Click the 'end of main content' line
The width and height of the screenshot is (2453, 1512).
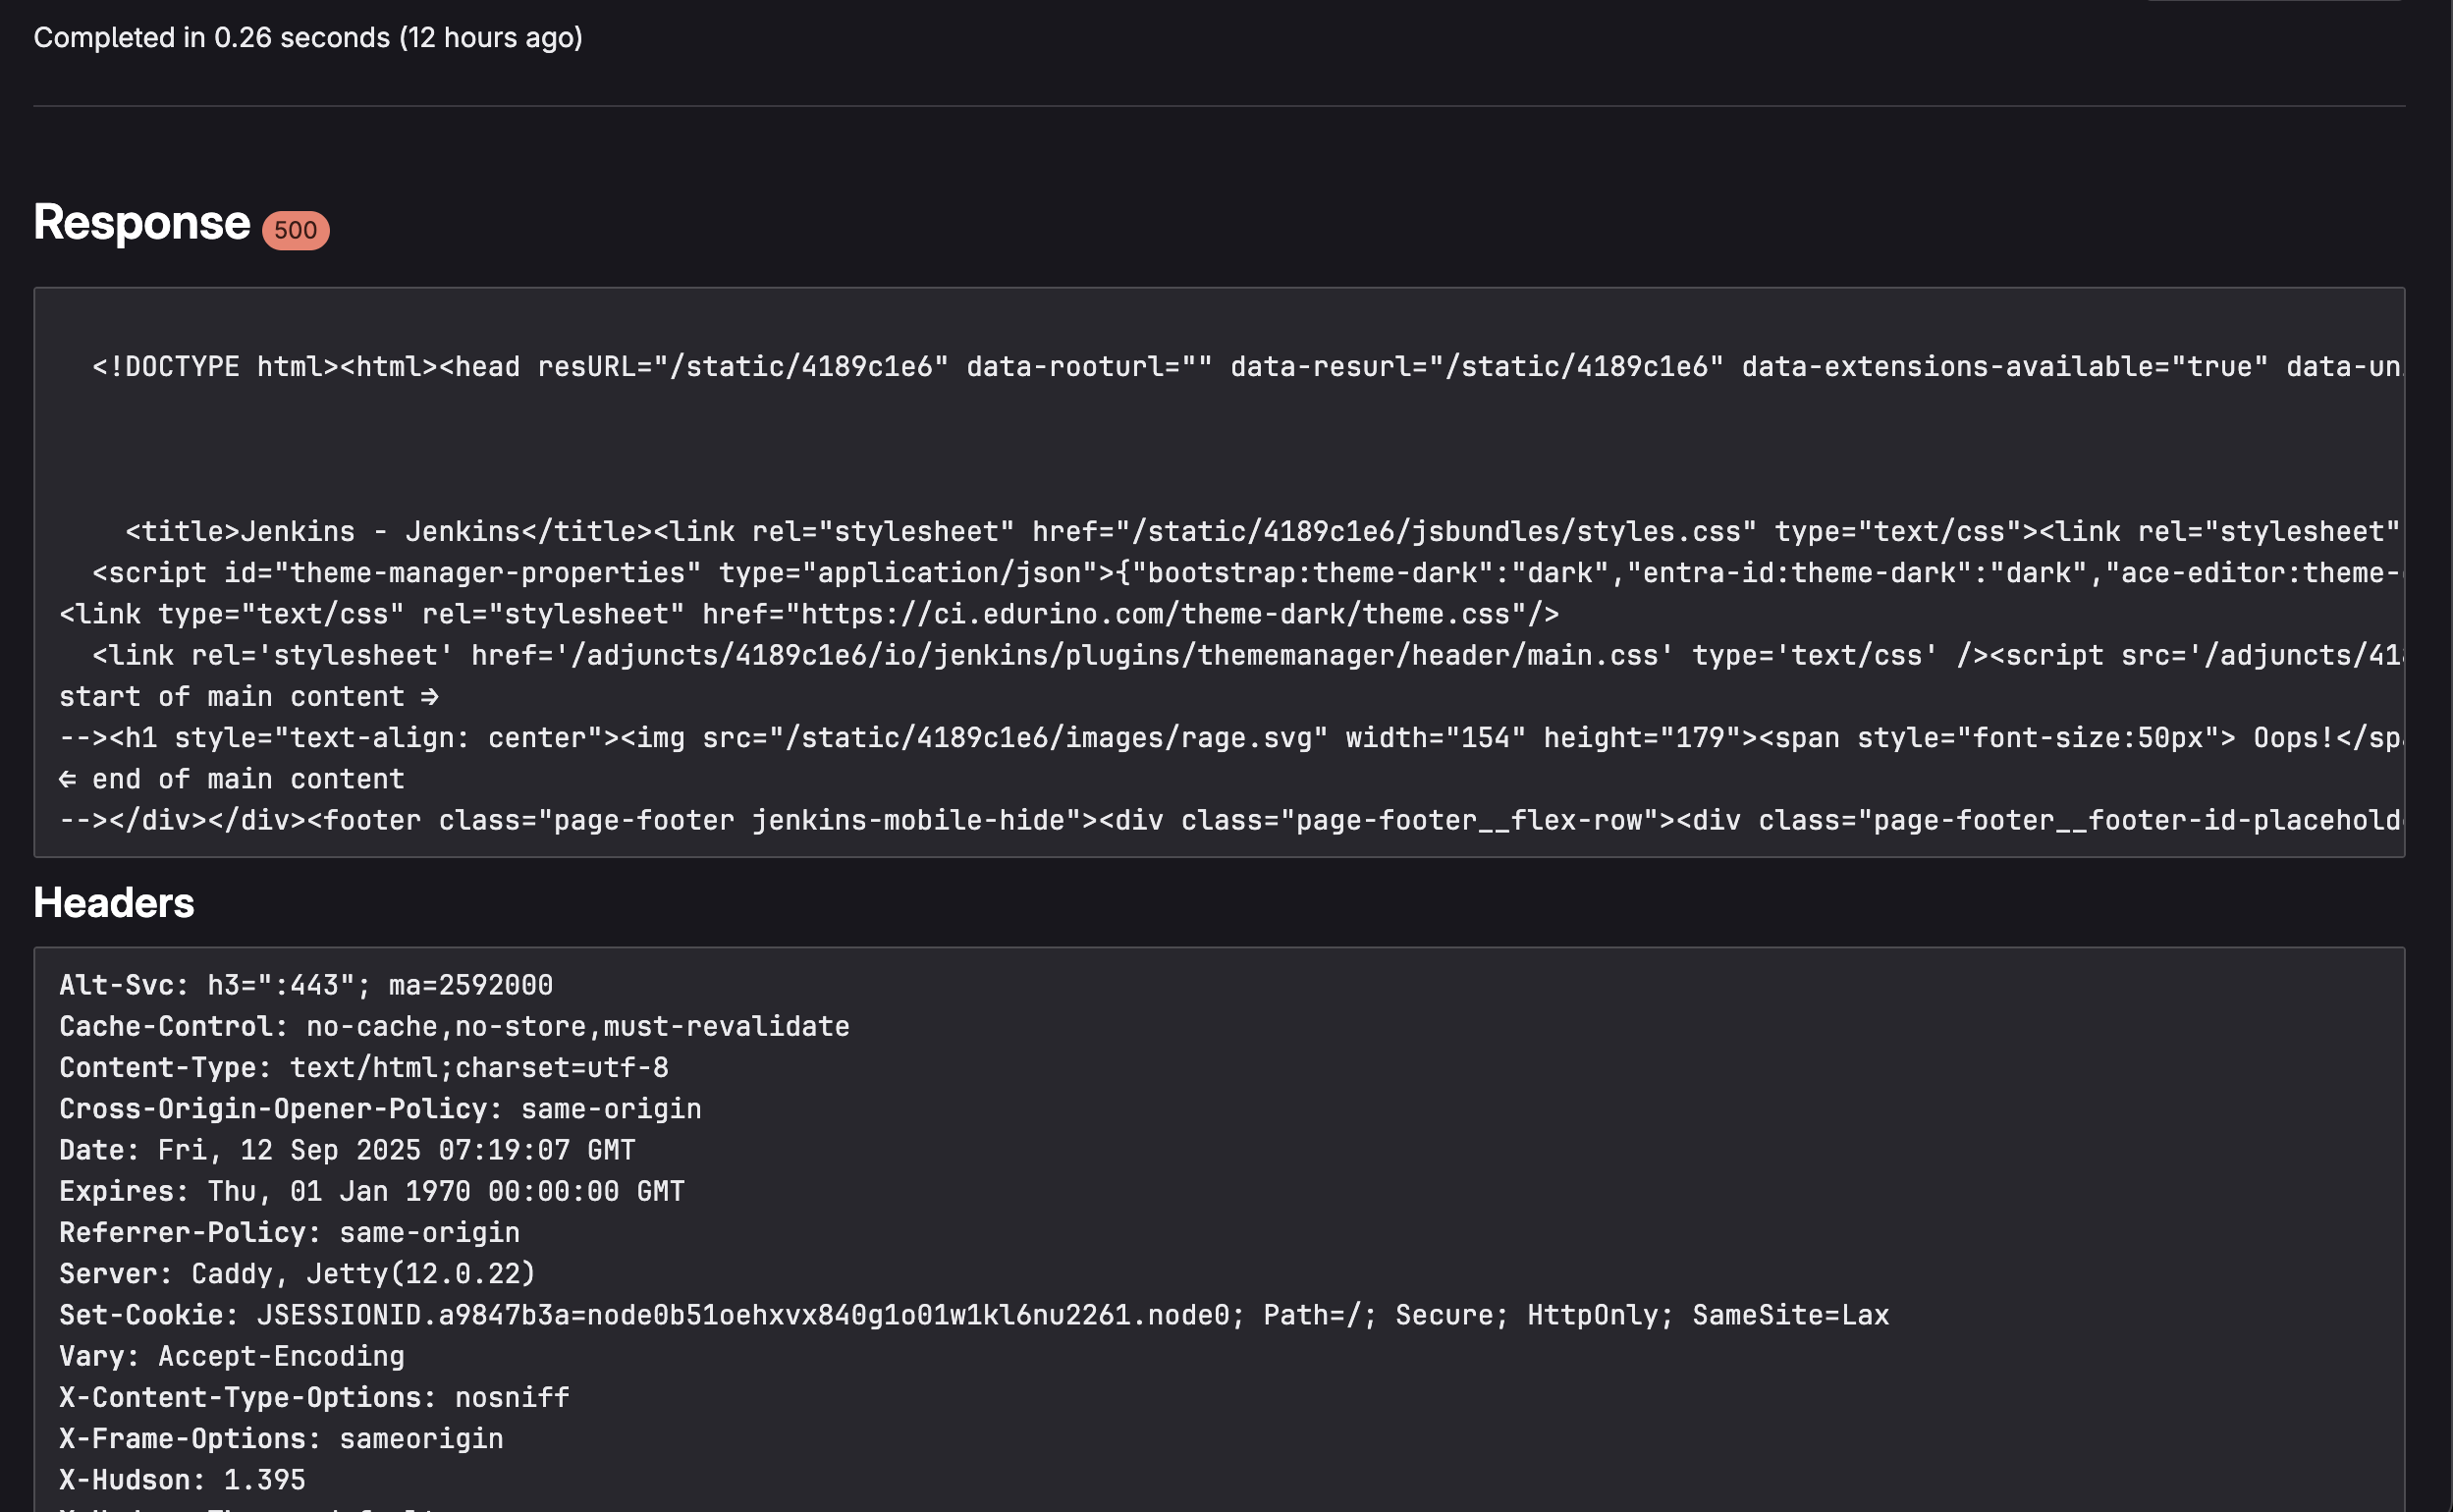pyautogui.click(x=232, y=779)
